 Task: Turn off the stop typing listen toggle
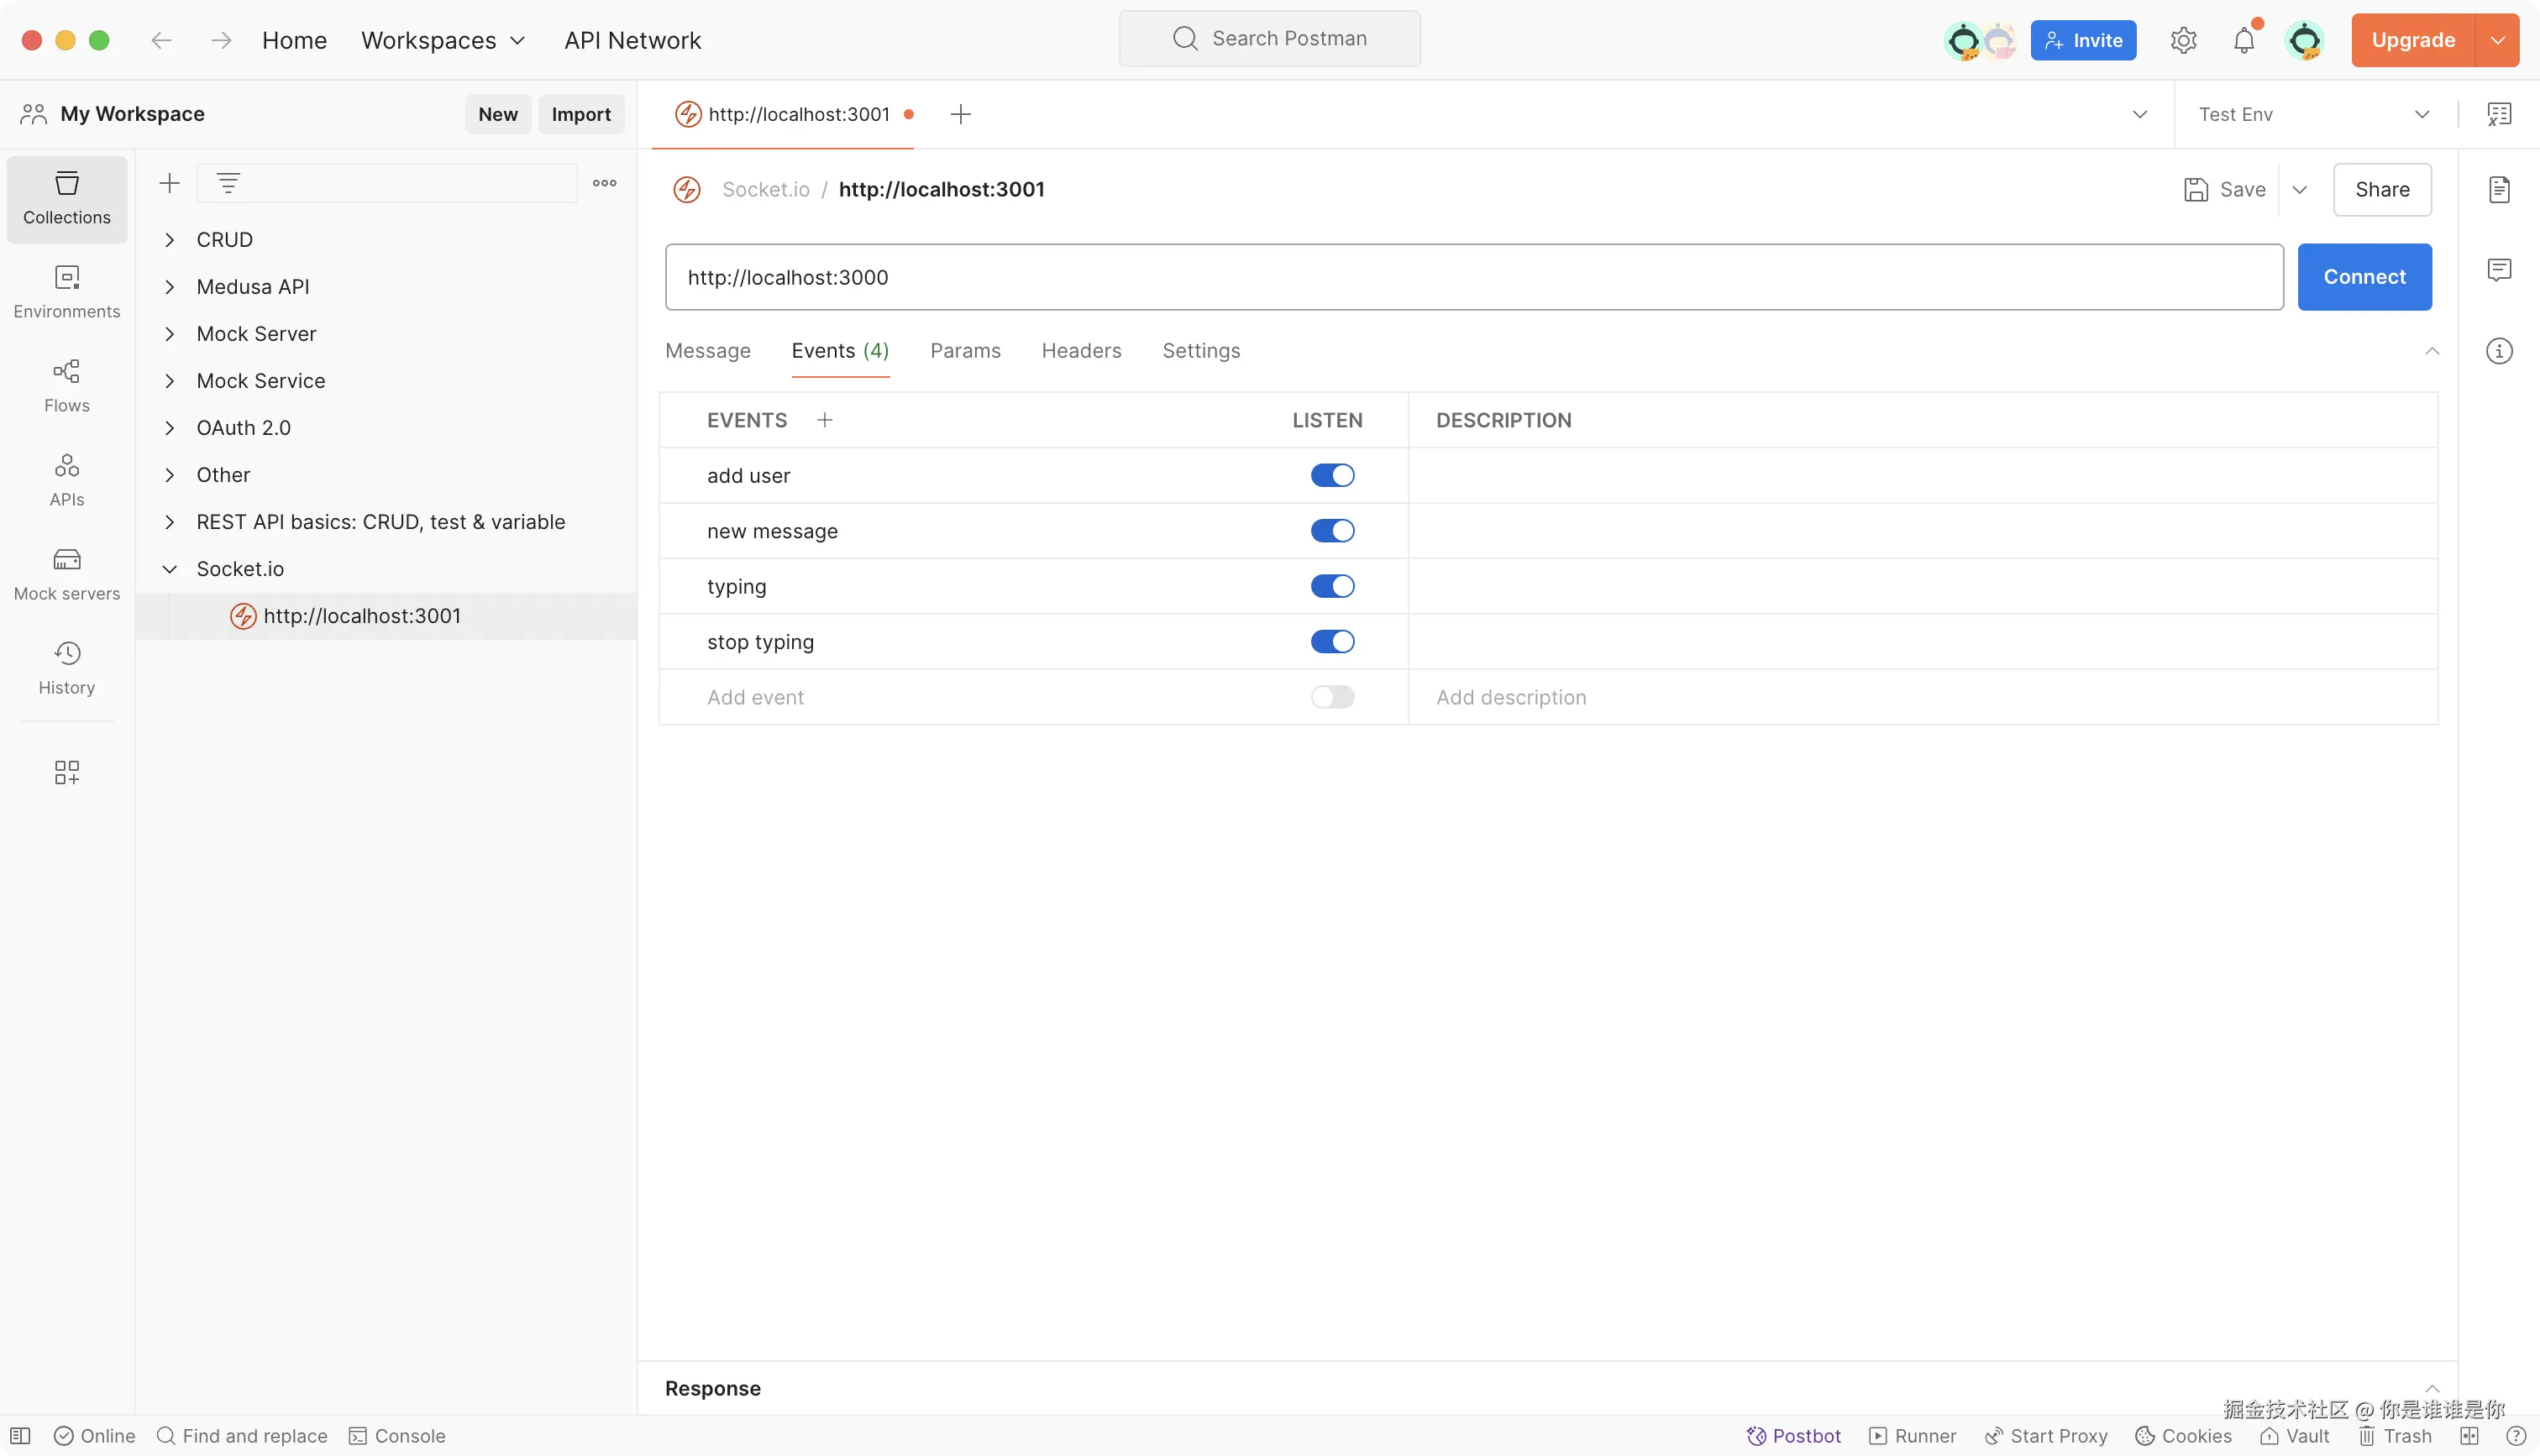tap(1332, 642)
